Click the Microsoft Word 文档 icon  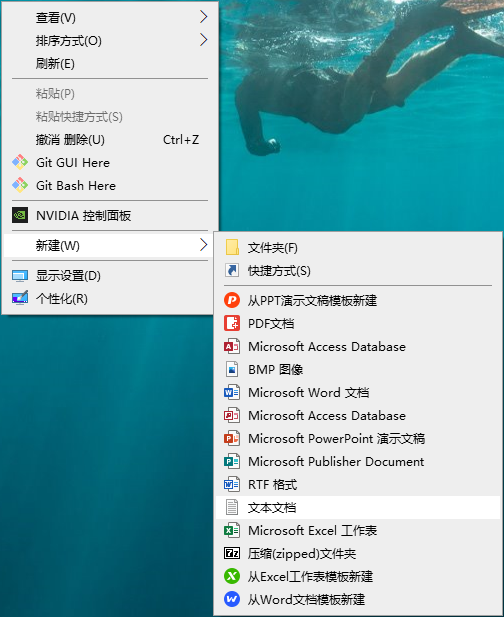click(232, 392)
